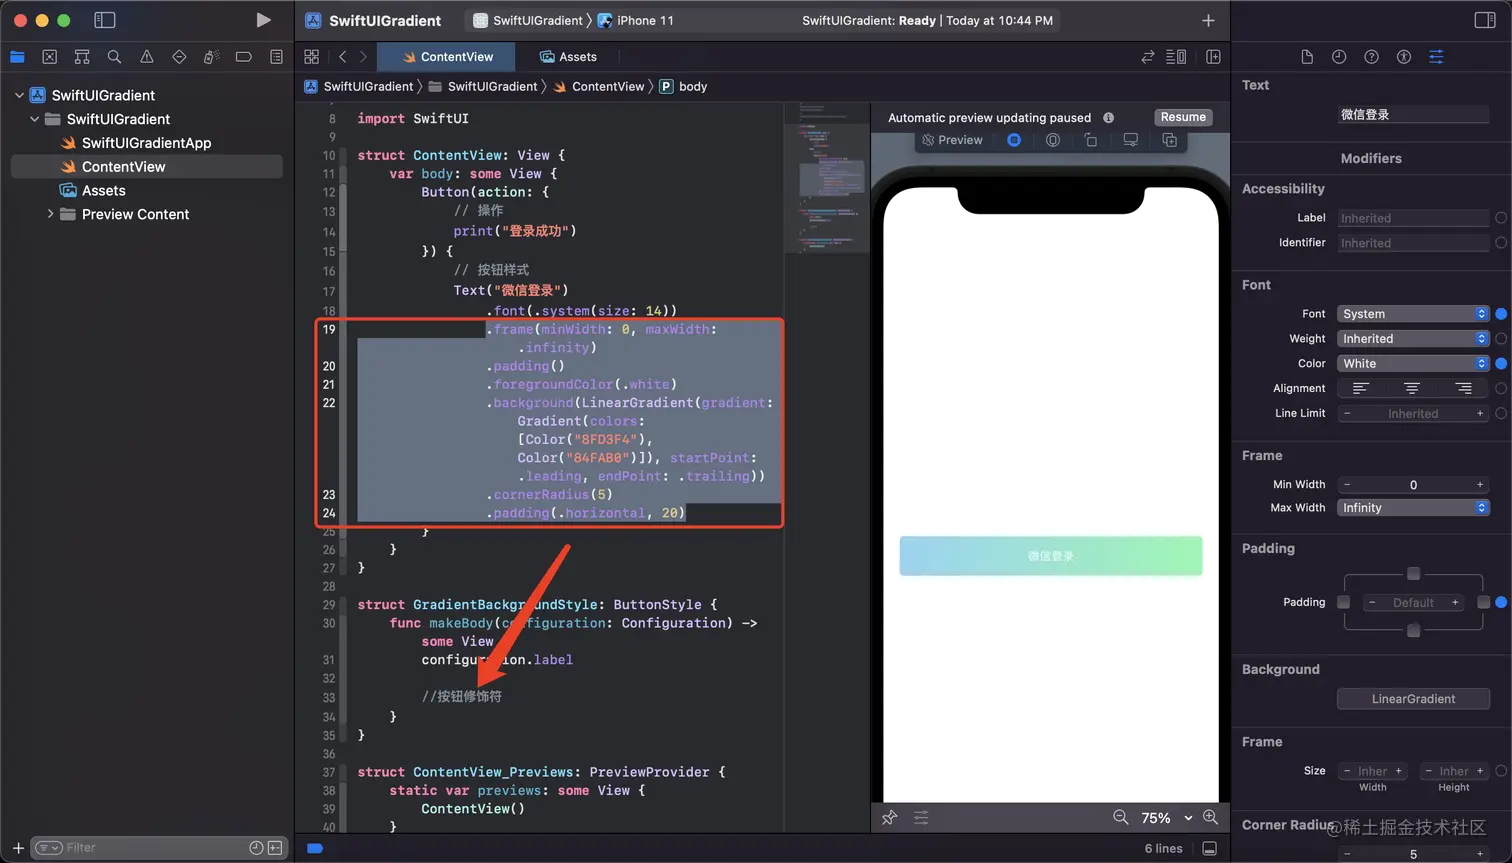Decrease the Corner Radius value

[1347, 854]
